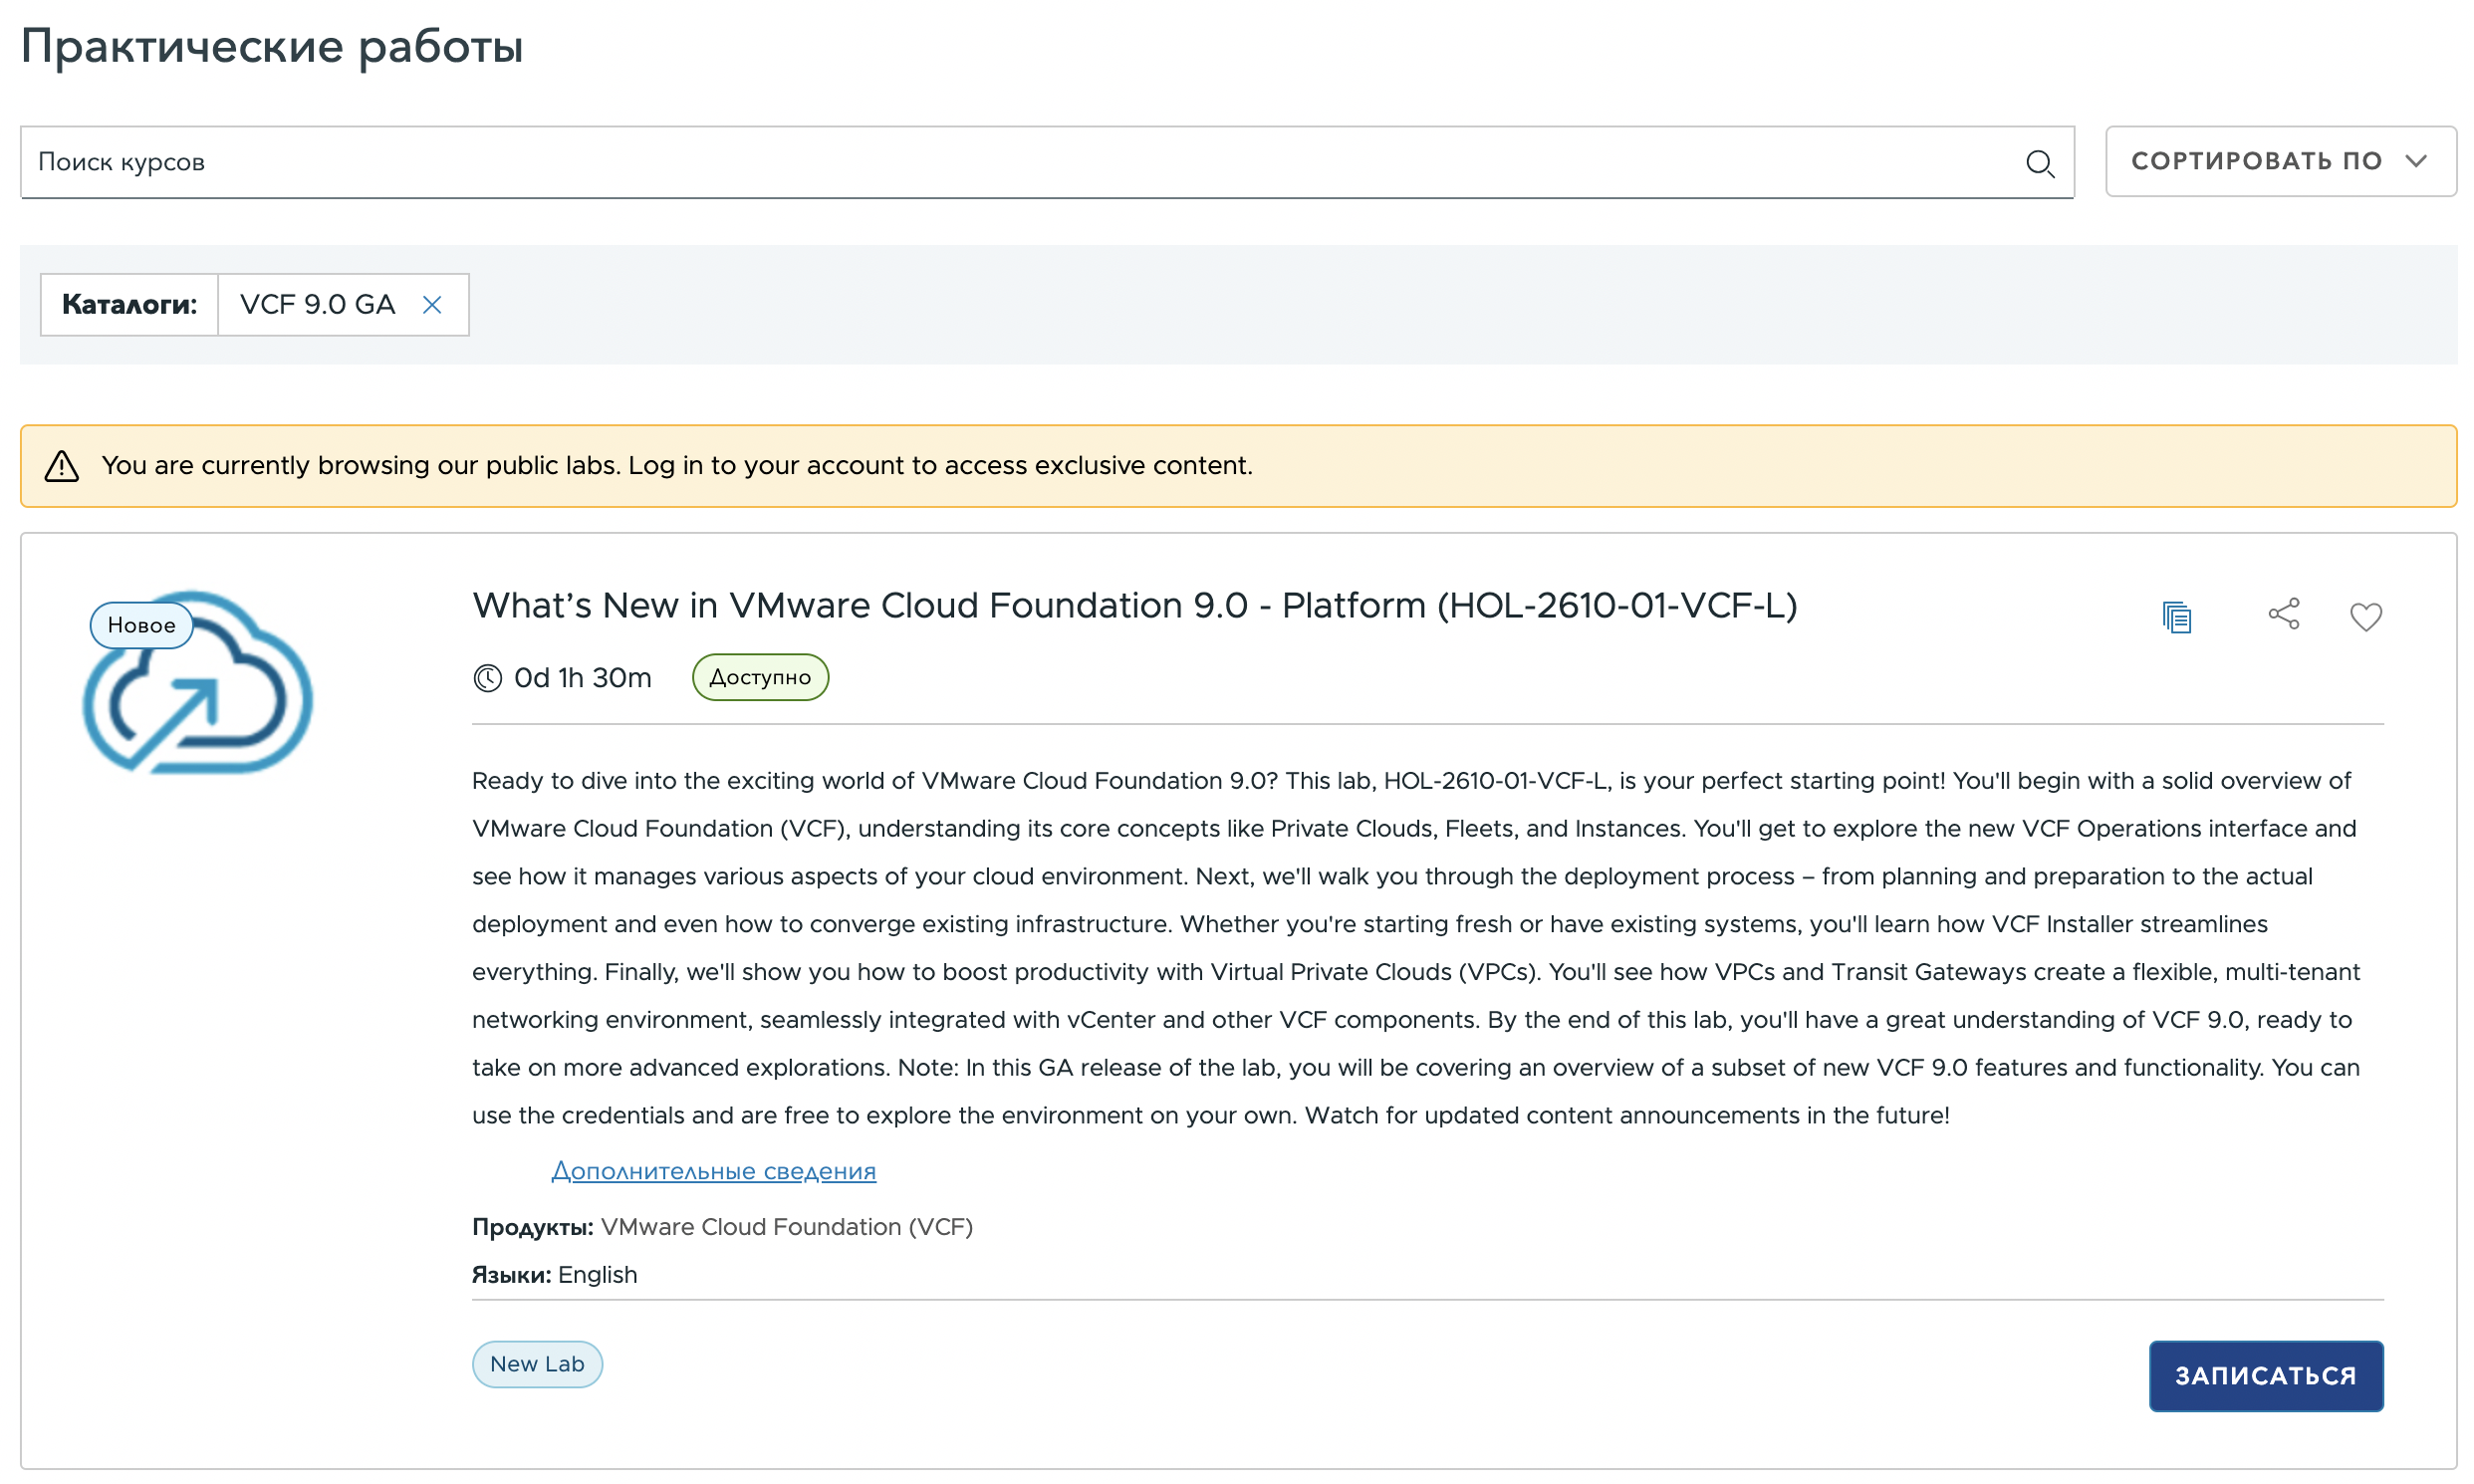The image size is (2474, 1484).
Task: Add the lab to favorites with heart icon
Action: [2366, 617]
